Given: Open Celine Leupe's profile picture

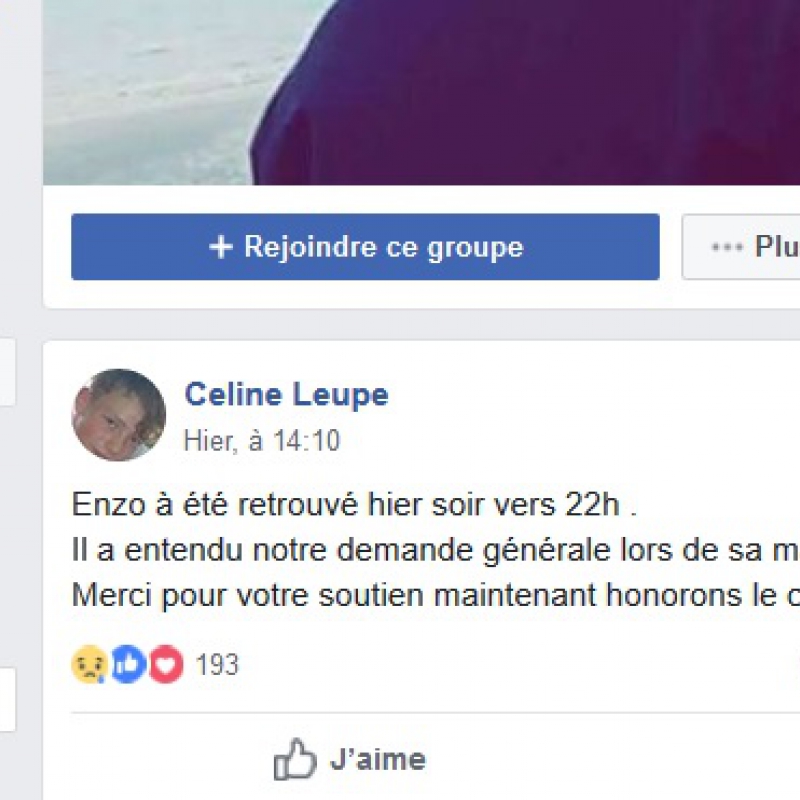Looking at the screenshot, I should 119,415.
